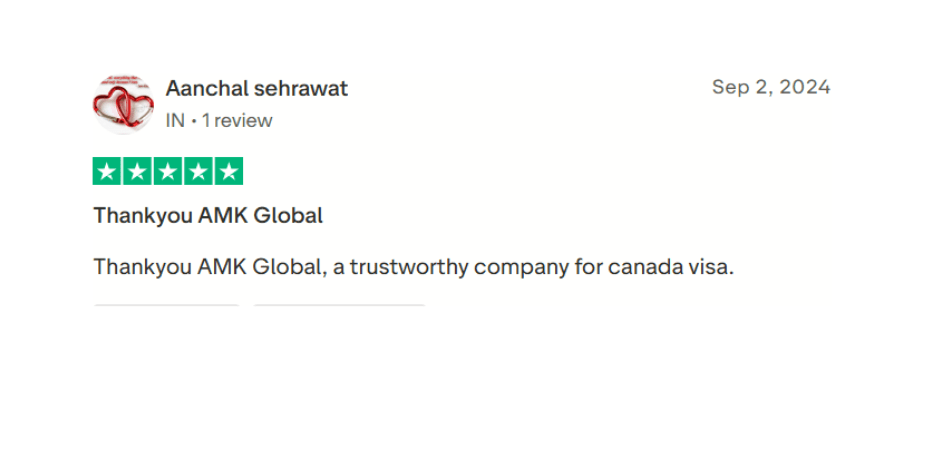This screenshot has width=940, height=450.
Task: Select the fifth rating star
Action: pos(229,171)
